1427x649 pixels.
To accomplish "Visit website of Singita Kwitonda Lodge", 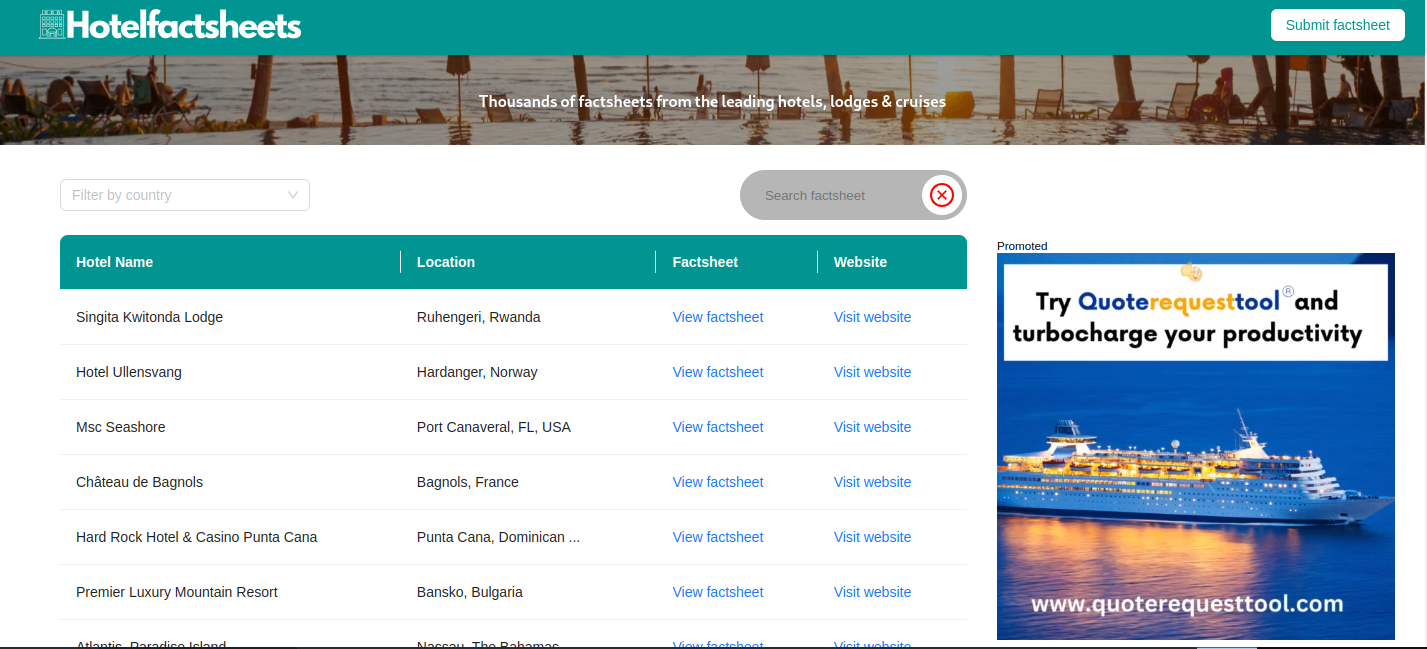I will [x=872, y=317].
